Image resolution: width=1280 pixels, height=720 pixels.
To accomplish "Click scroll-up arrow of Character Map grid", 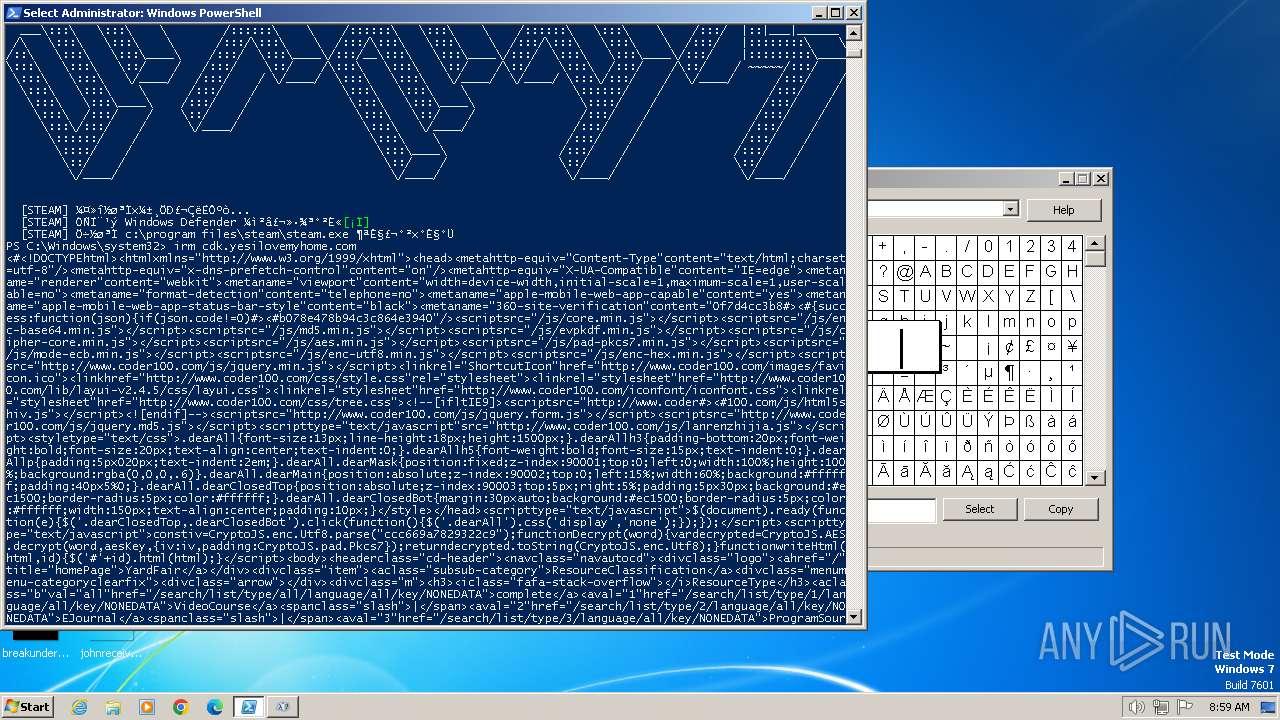I will (x=1095, y=244).
